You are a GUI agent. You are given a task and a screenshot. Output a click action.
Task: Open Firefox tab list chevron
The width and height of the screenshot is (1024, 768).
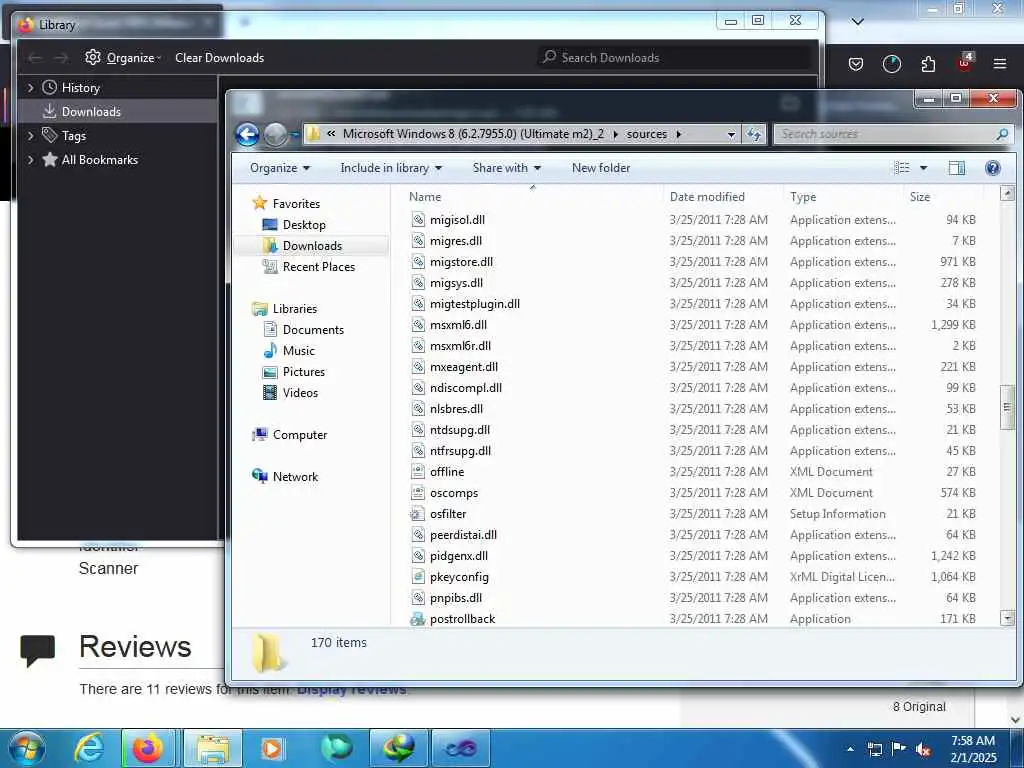[857, 22]
